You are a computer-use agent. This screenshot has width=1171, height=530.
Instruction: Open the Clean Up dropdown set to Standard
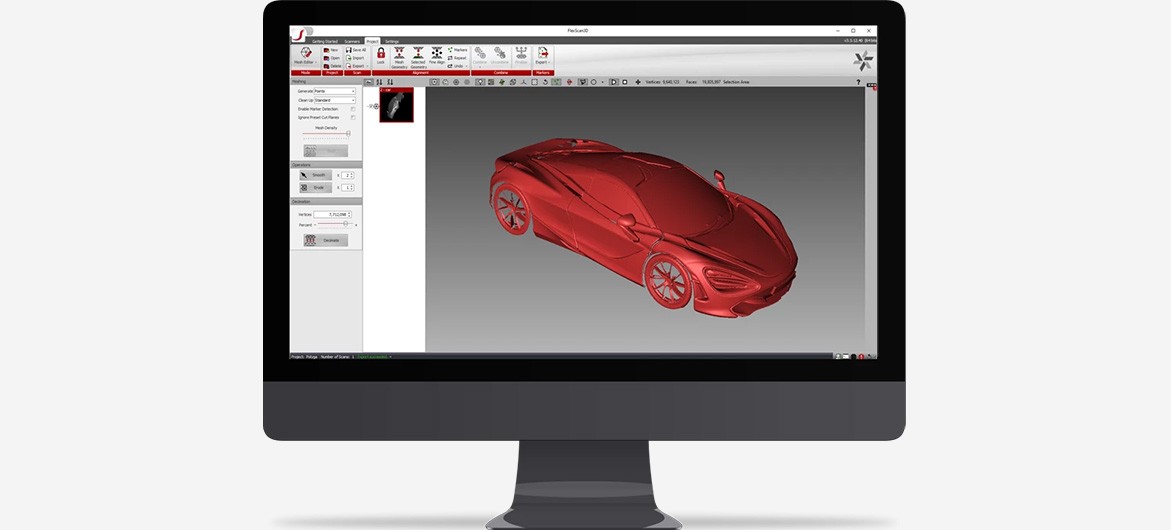point(335,100)
